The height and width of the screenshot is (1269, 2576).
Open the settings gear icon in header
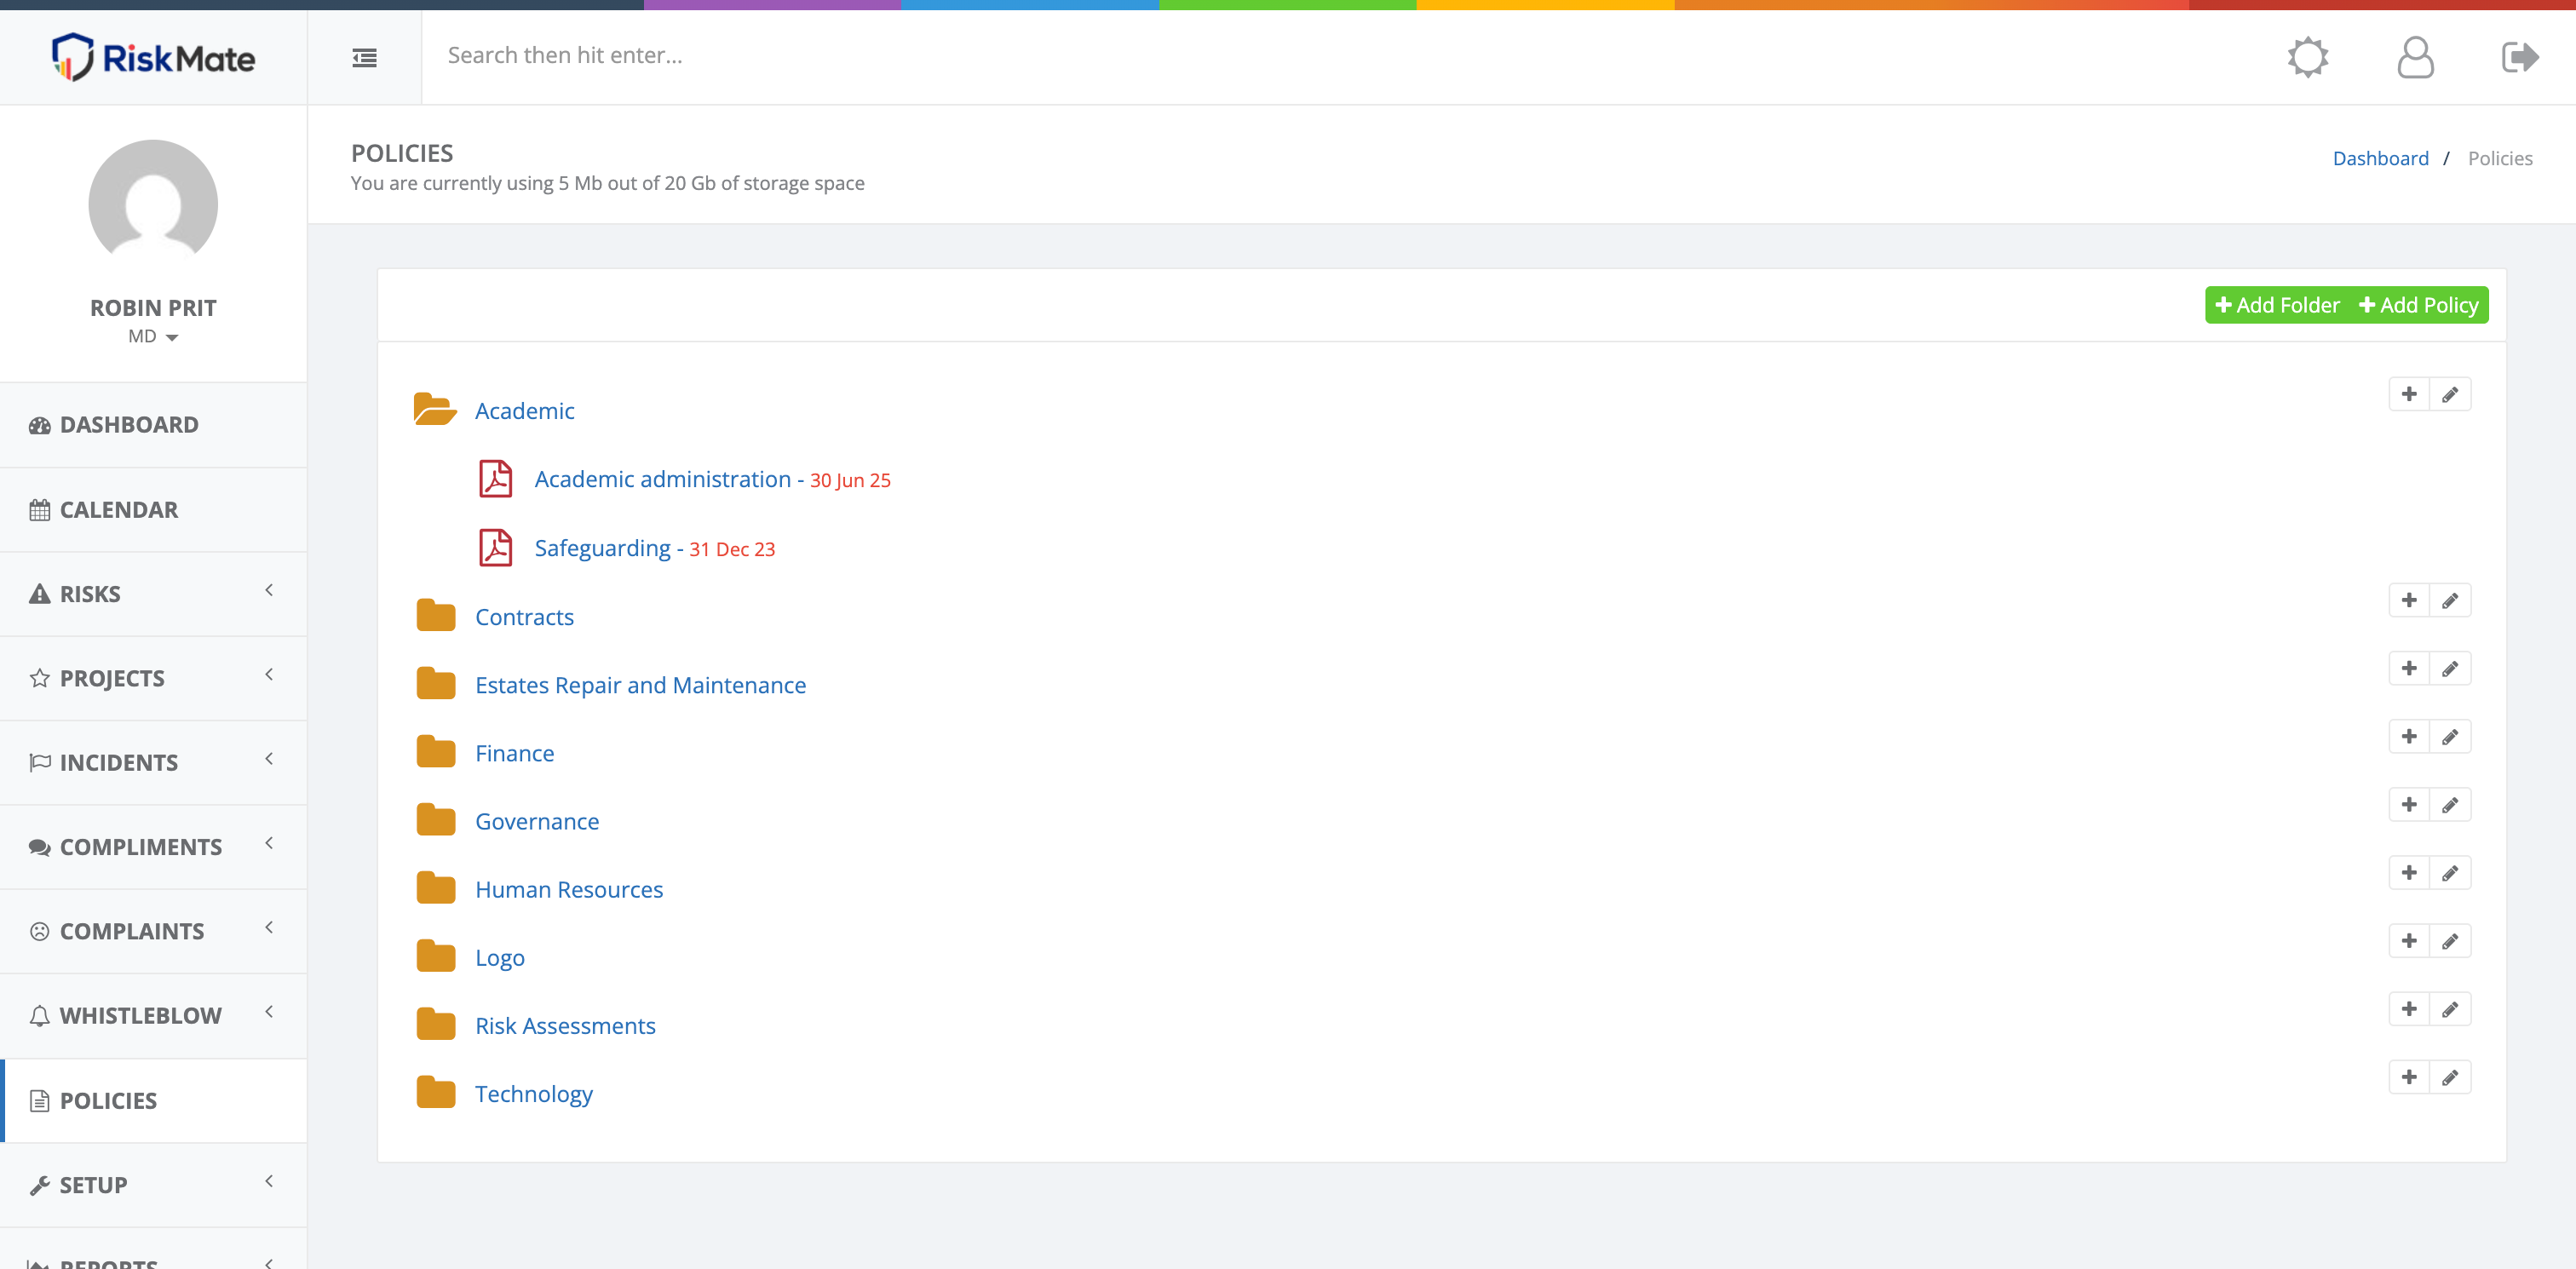[2308, 57]
